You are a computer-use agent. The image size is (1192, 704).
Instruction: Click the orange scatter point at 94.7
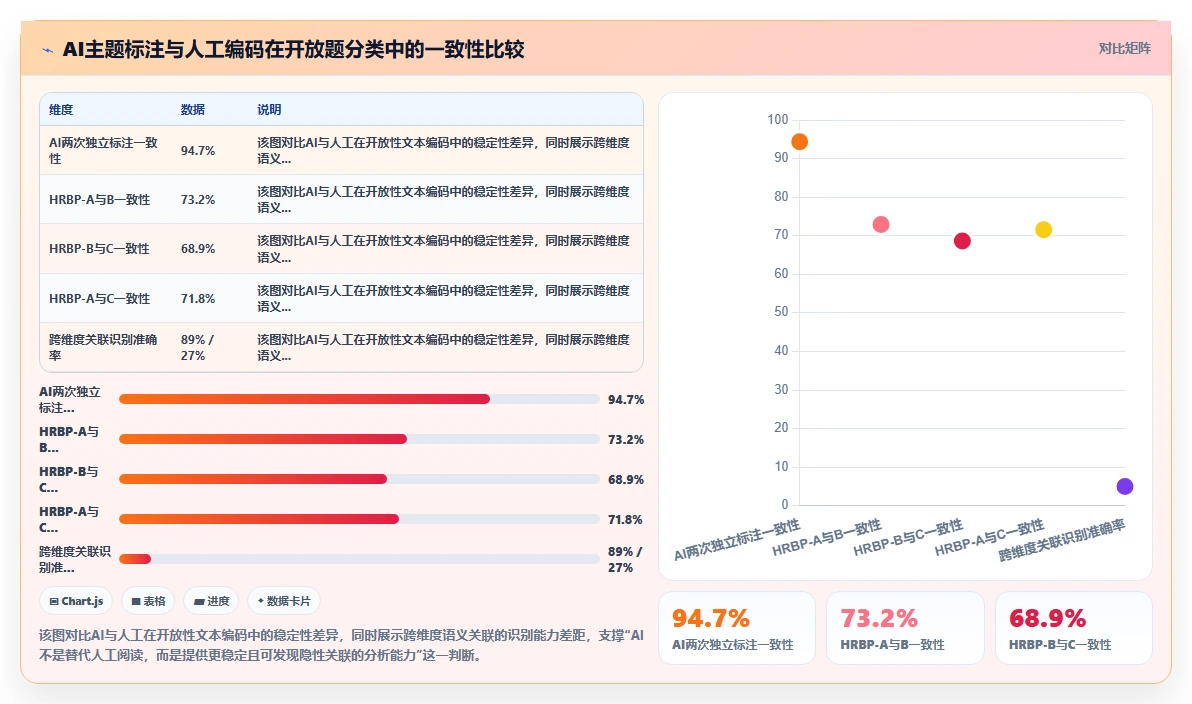[799, 141]
